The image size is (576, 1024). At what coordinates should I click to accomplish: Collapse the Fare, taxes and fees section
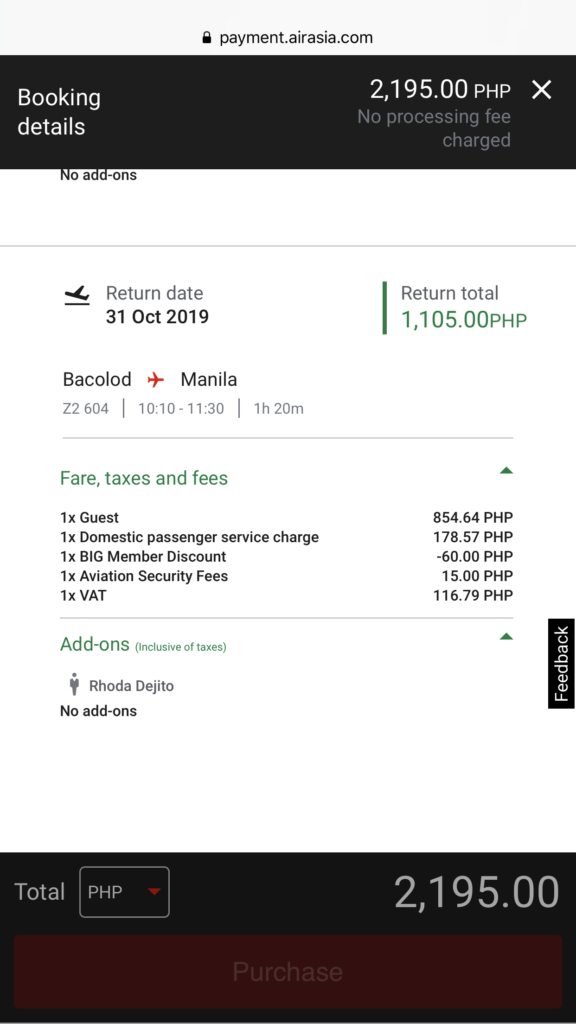click(505, 470)
